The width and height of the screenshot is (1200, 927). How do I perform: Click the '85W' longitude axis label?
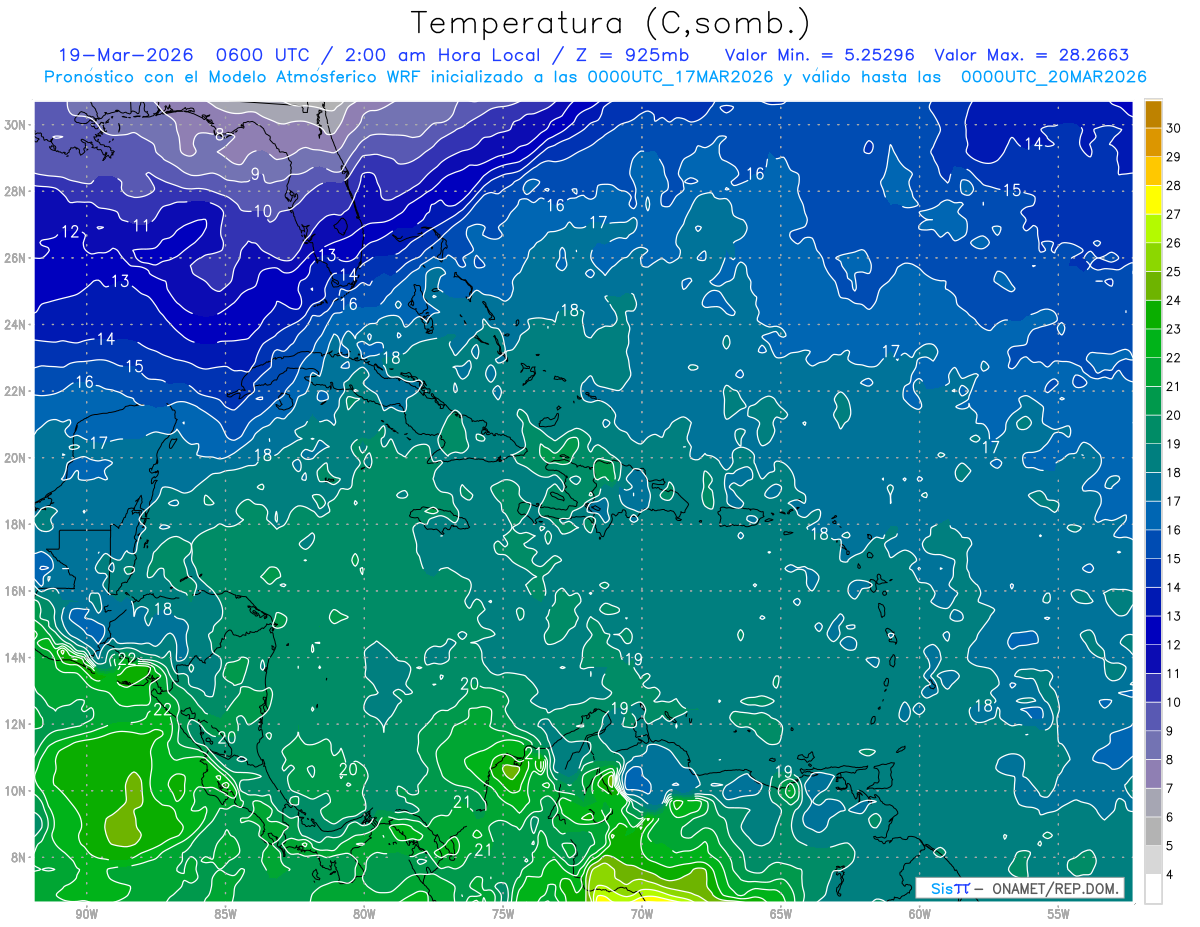tap(226, 914)
